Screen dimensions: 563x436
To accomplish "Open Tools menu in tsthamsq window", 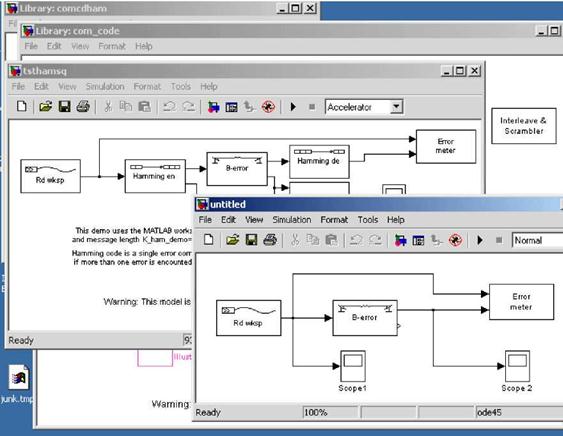I will tap(181, 86).
